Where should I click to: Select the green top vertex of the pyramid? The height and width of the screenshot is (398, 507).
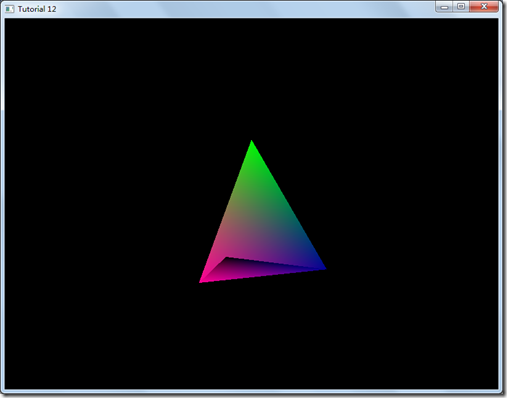[x=252, y=143]
